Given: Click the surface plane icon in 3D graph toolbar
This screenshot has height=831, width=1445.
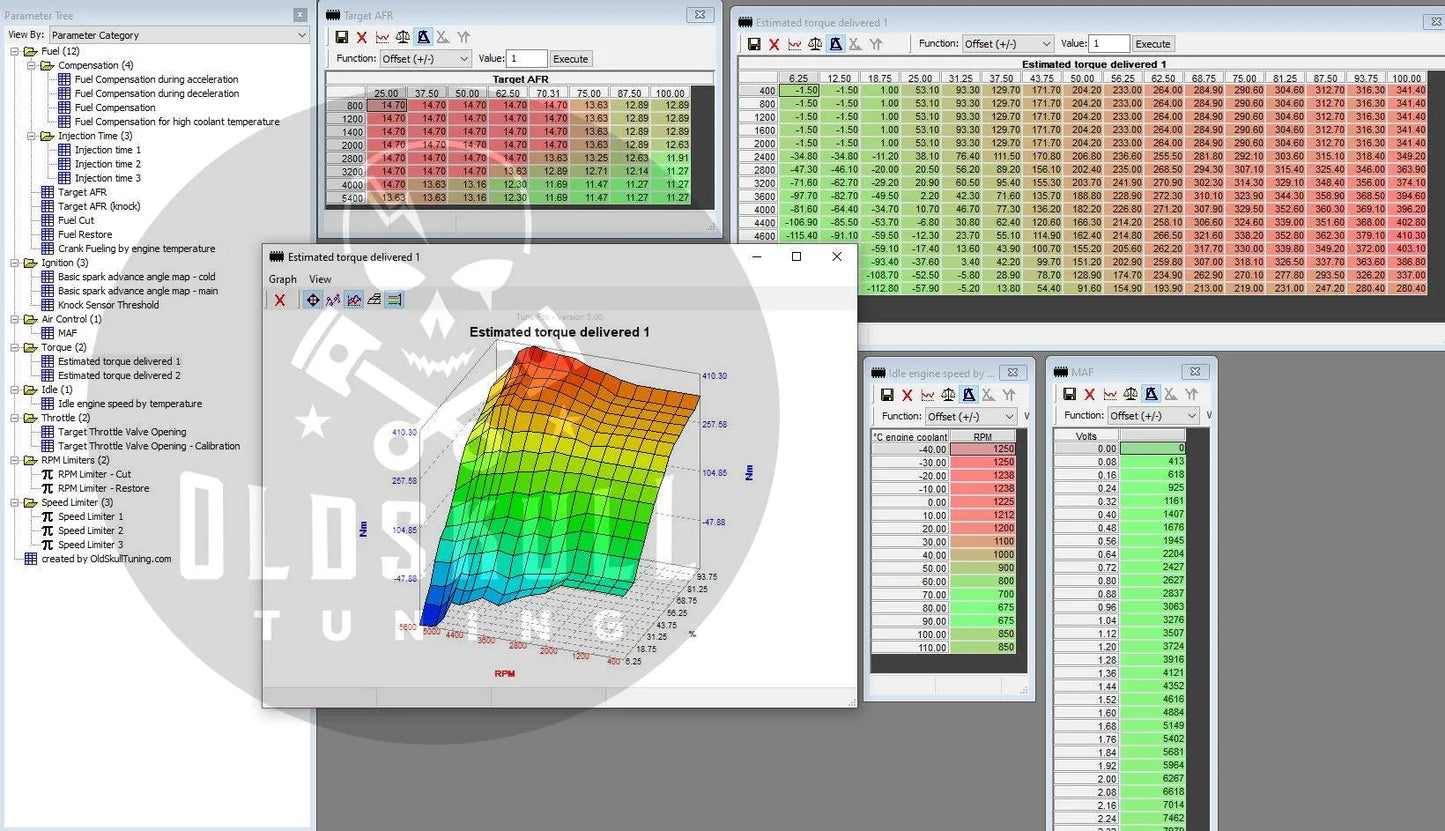Looking at the screenshot, I should click(x=374, y=300).
